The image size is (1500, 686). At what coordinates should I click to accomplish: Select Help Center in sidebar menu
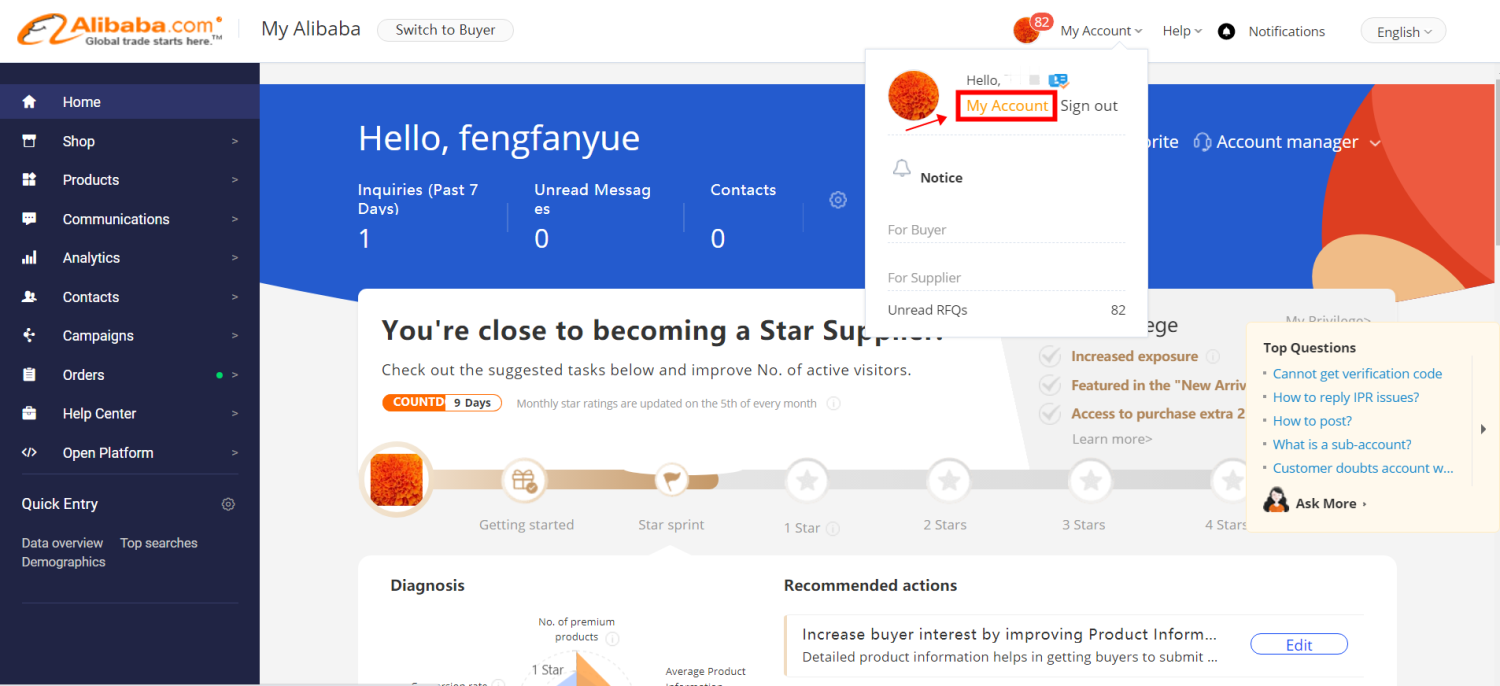click(130, 413)
